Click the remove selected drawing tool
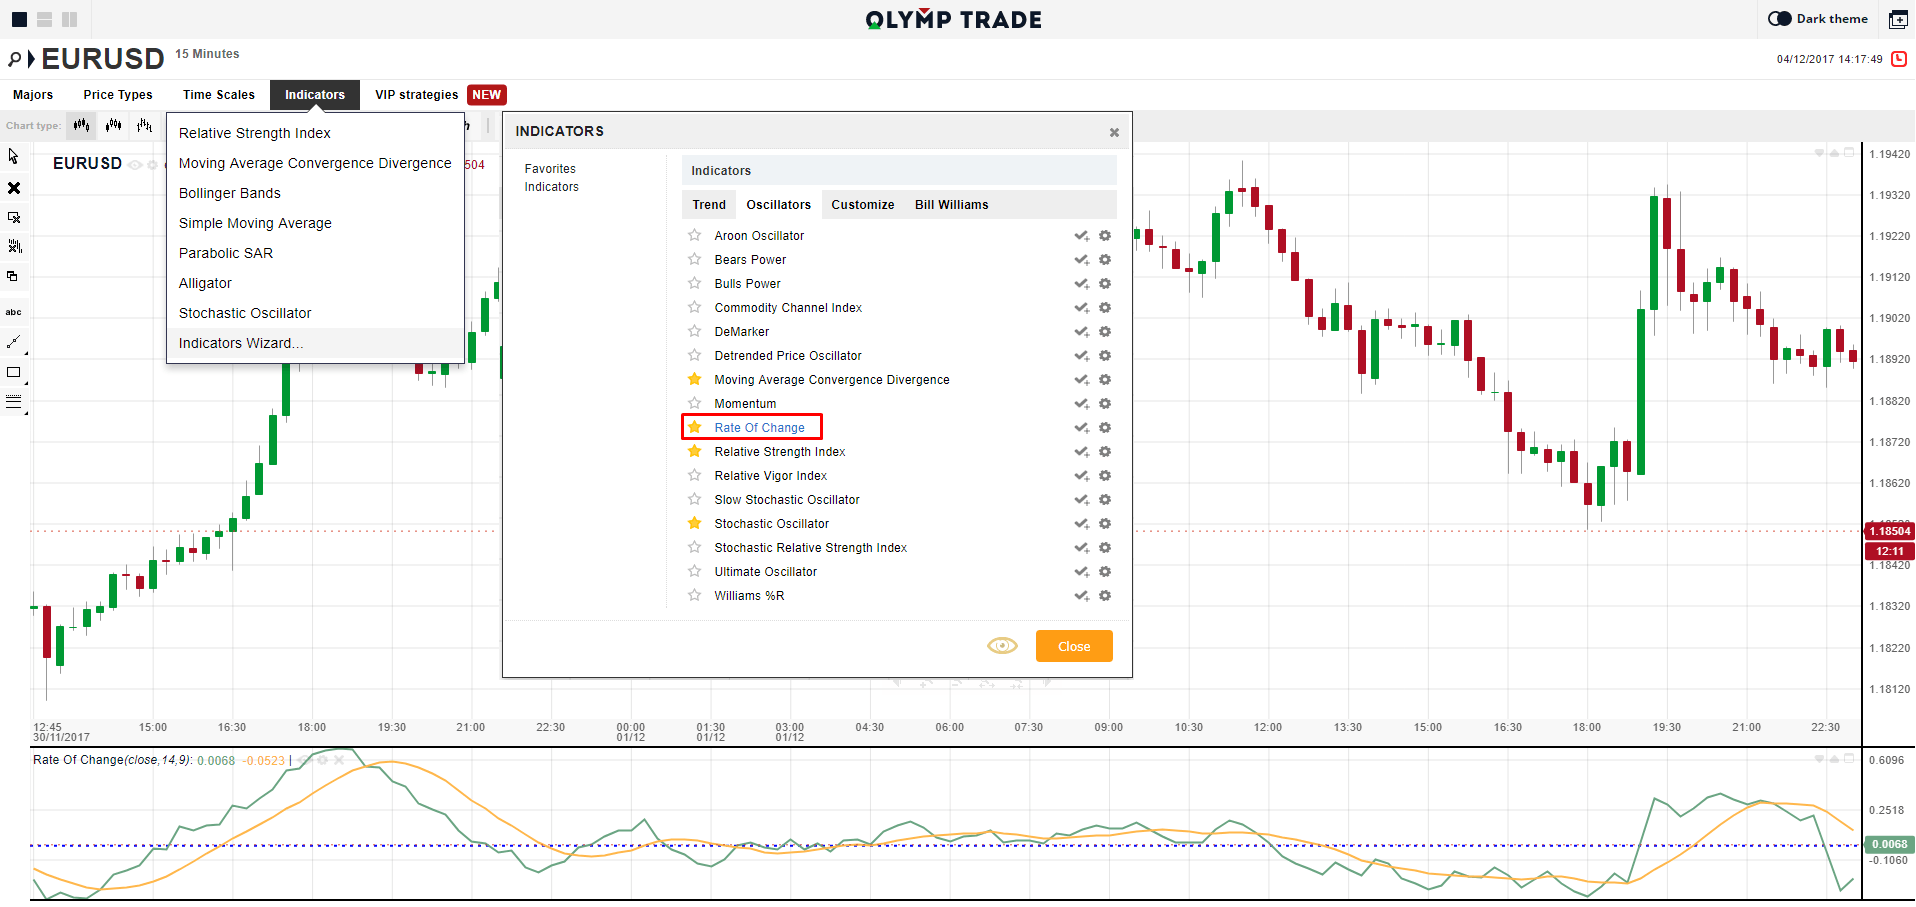This screenshot has height=907, width=1916. 14,217
